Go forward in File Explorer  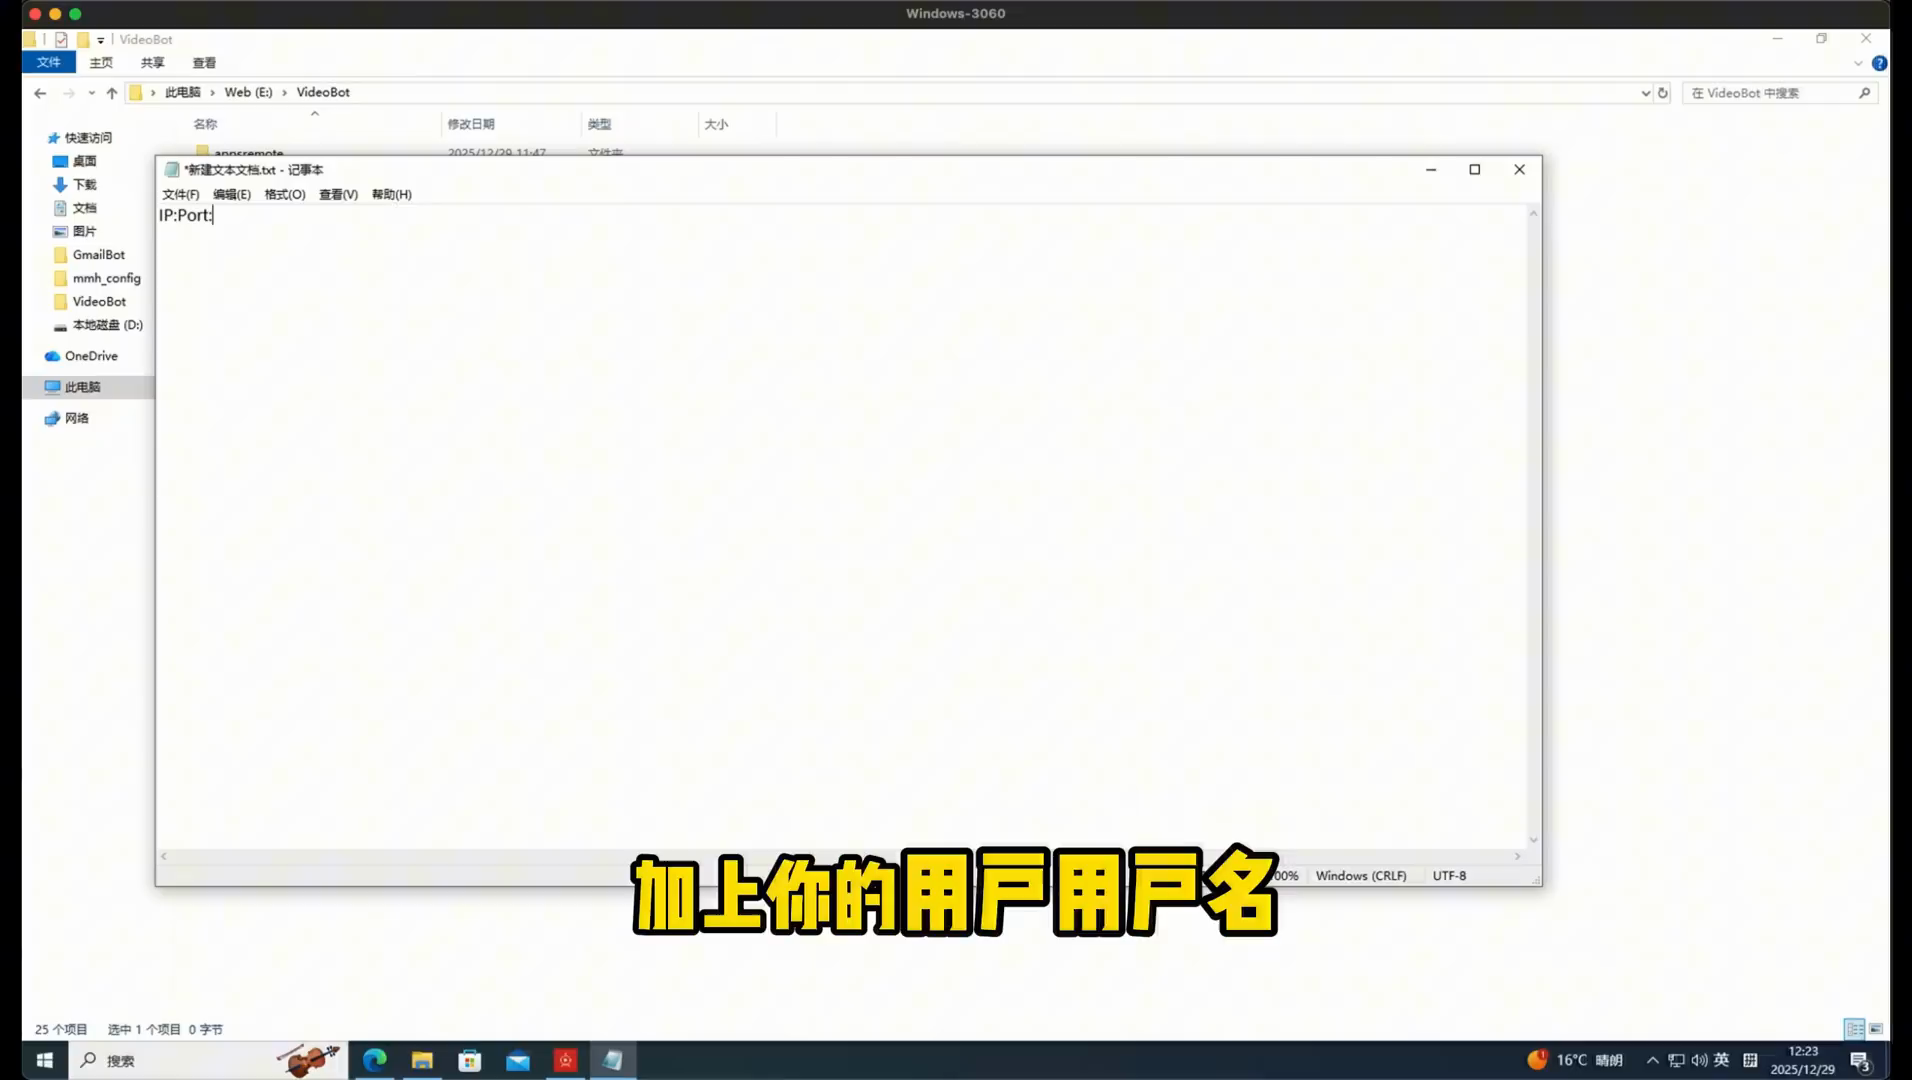click(68, 93)
